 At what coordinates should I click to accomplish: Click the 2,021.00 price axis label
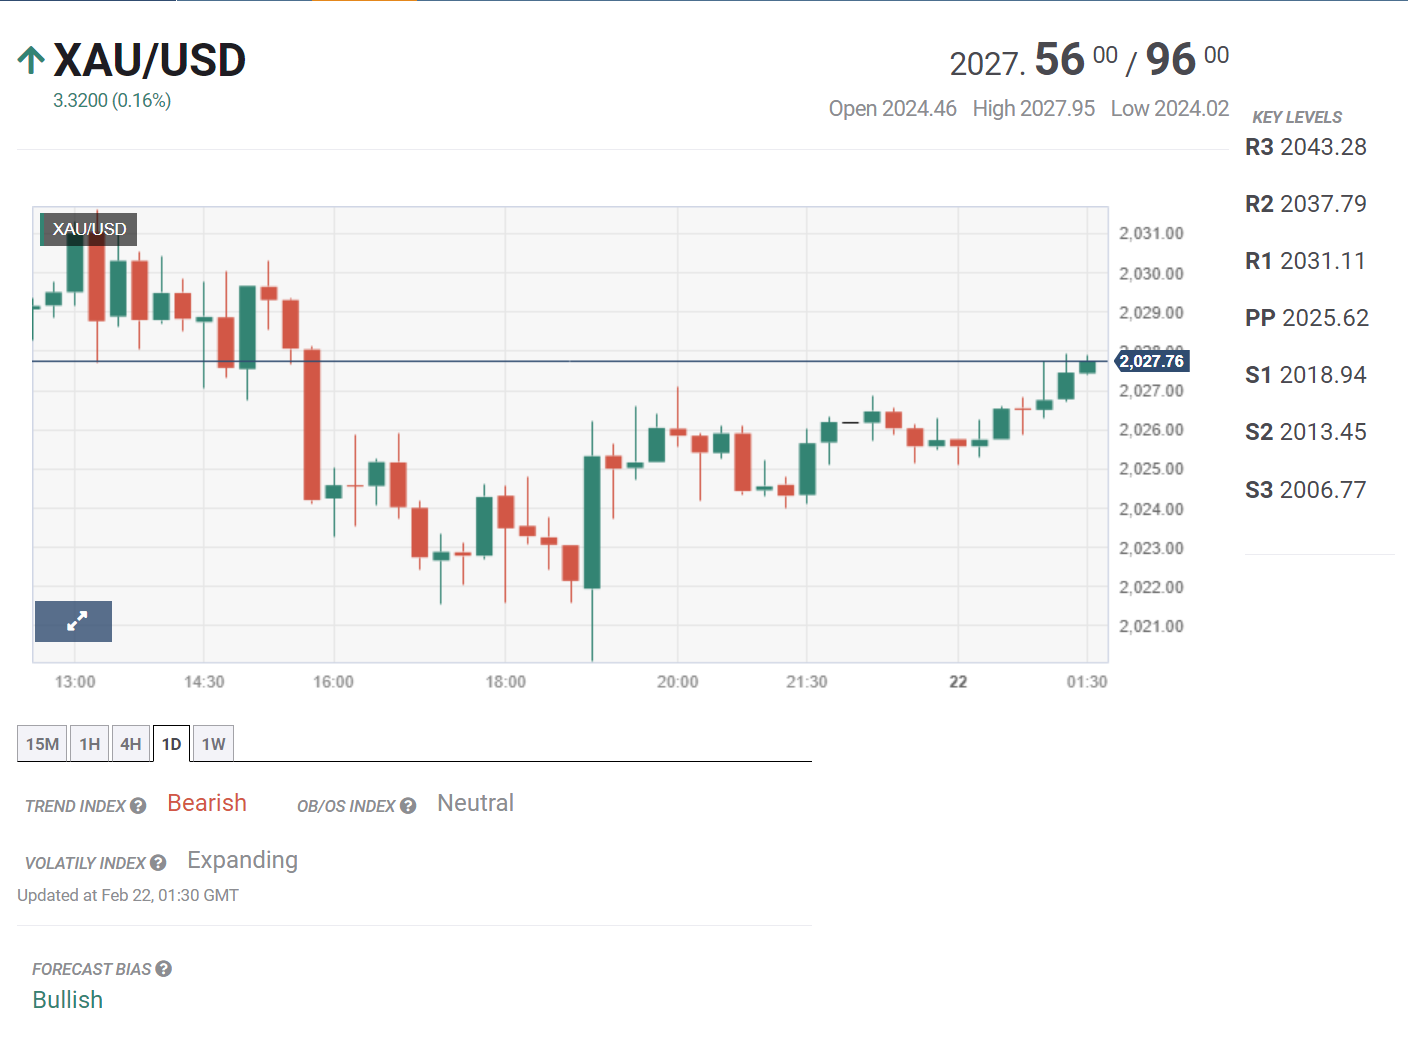1151,626
